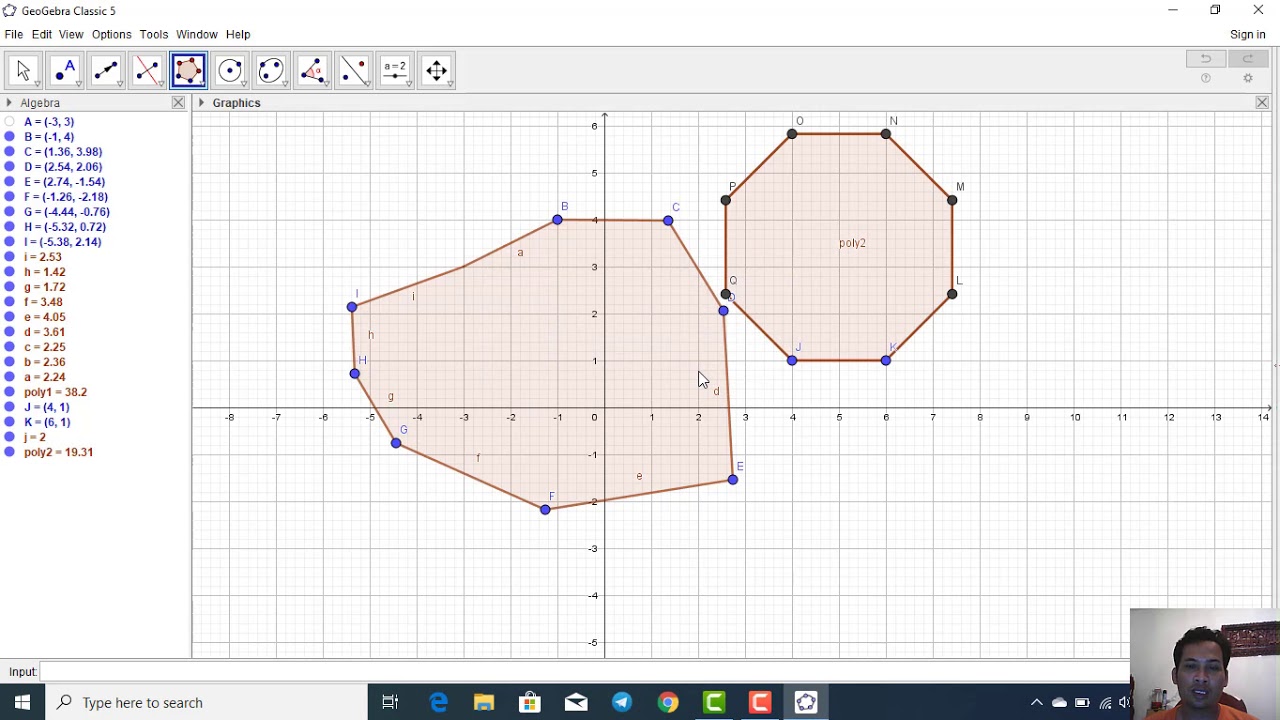The image size is (1280, 720).
Task: Hide poly2 = 19.31 using its circle
Action: (10, 452)
